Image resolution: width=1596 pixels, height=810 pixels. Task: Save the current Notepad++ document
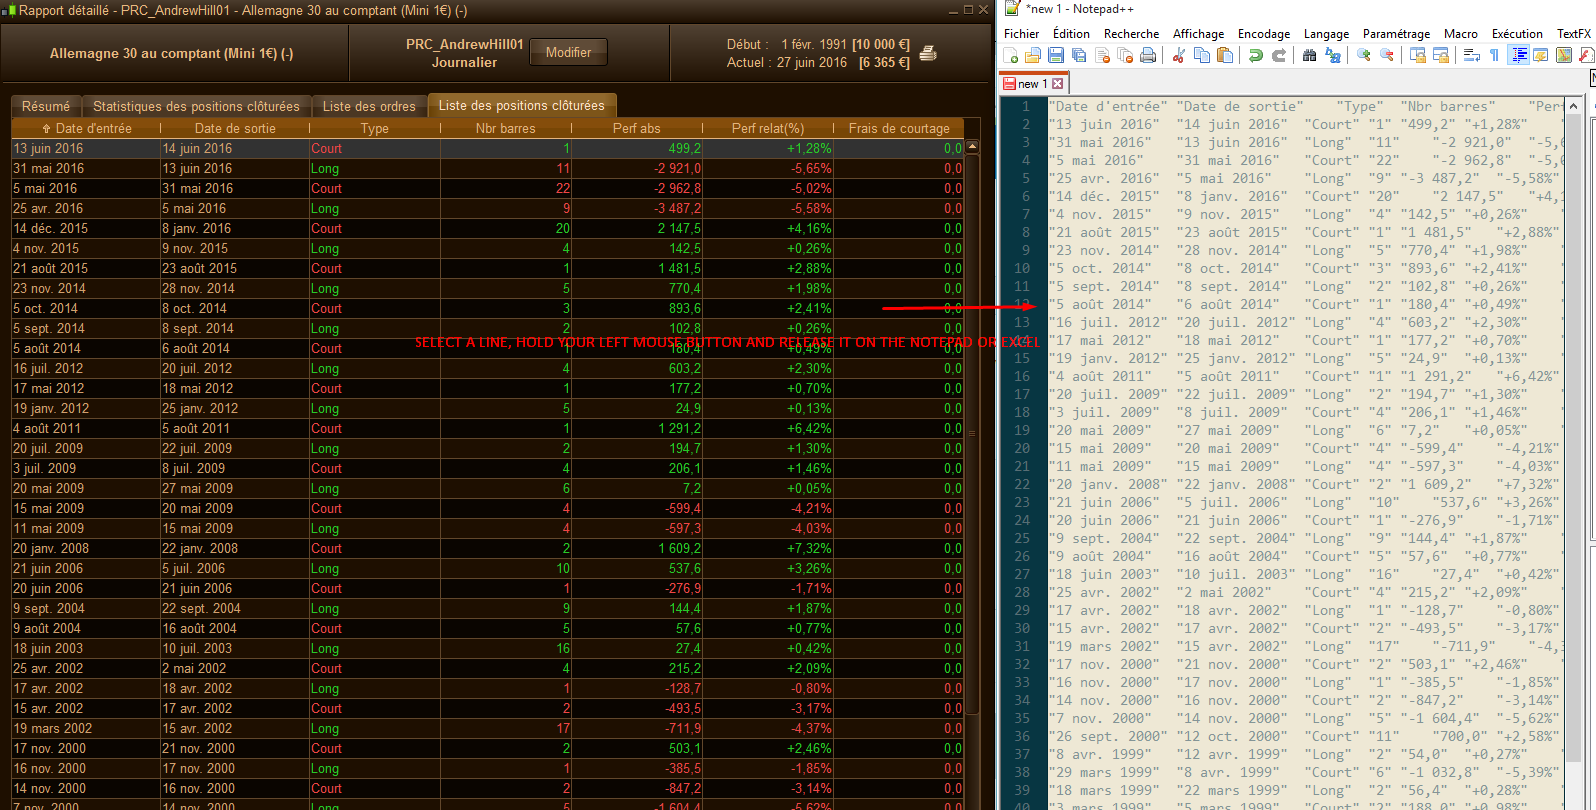[x=1056, y=56]
